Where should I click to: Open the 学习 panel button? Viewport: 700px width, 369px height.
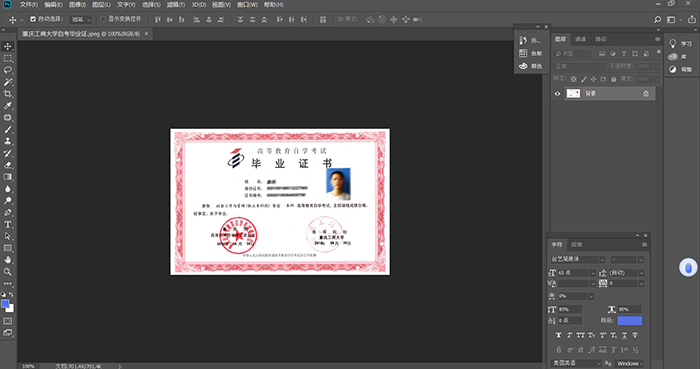point(681,44)
